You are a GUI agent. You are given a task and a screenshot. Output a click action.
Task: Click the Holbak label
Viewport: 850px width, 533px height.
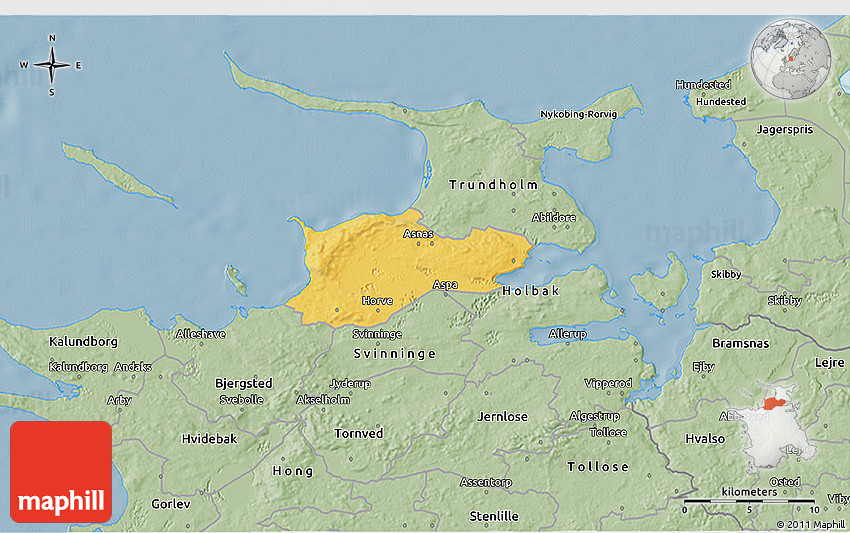click(x=531, y=290)
